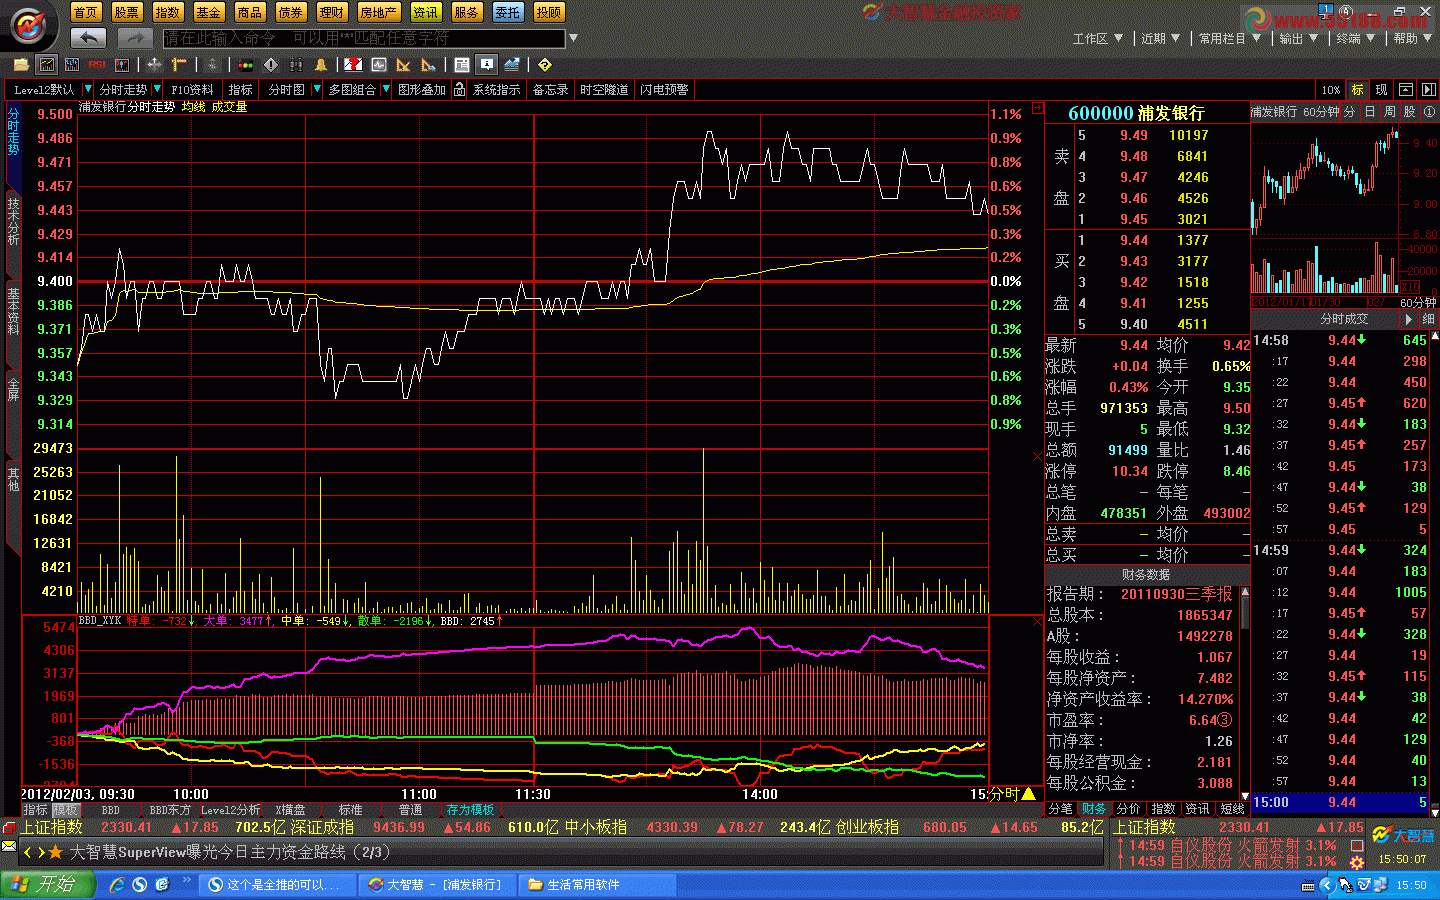Click the yellow triangle at time axis end

pos(1028,794)
